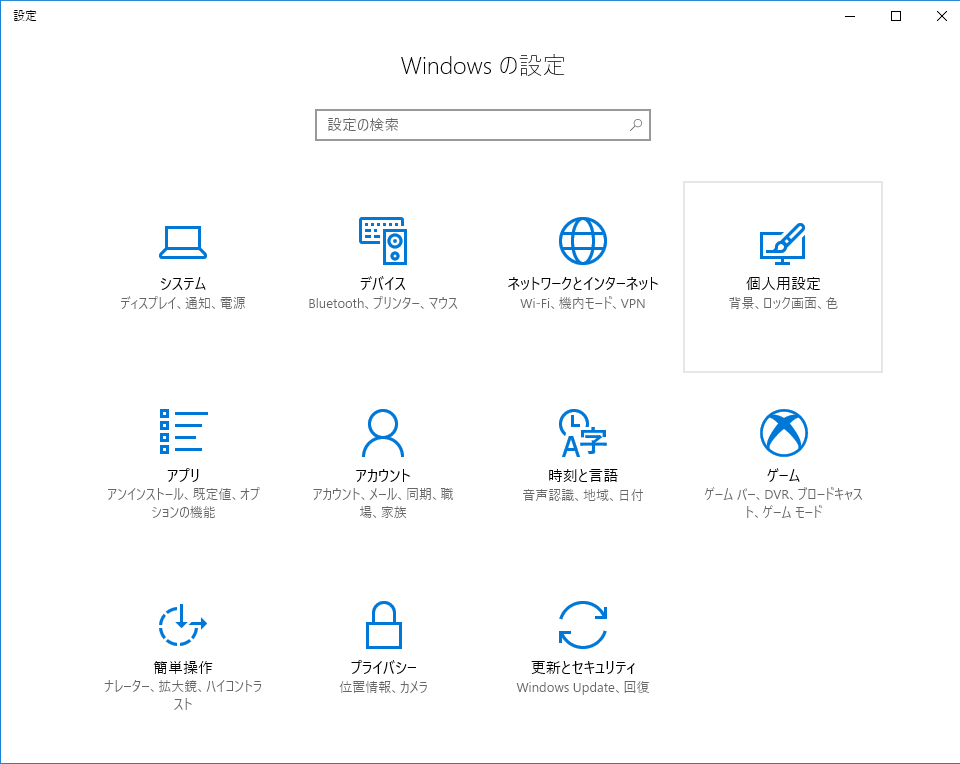Click the 個人用設定 title label

[783, 283]
